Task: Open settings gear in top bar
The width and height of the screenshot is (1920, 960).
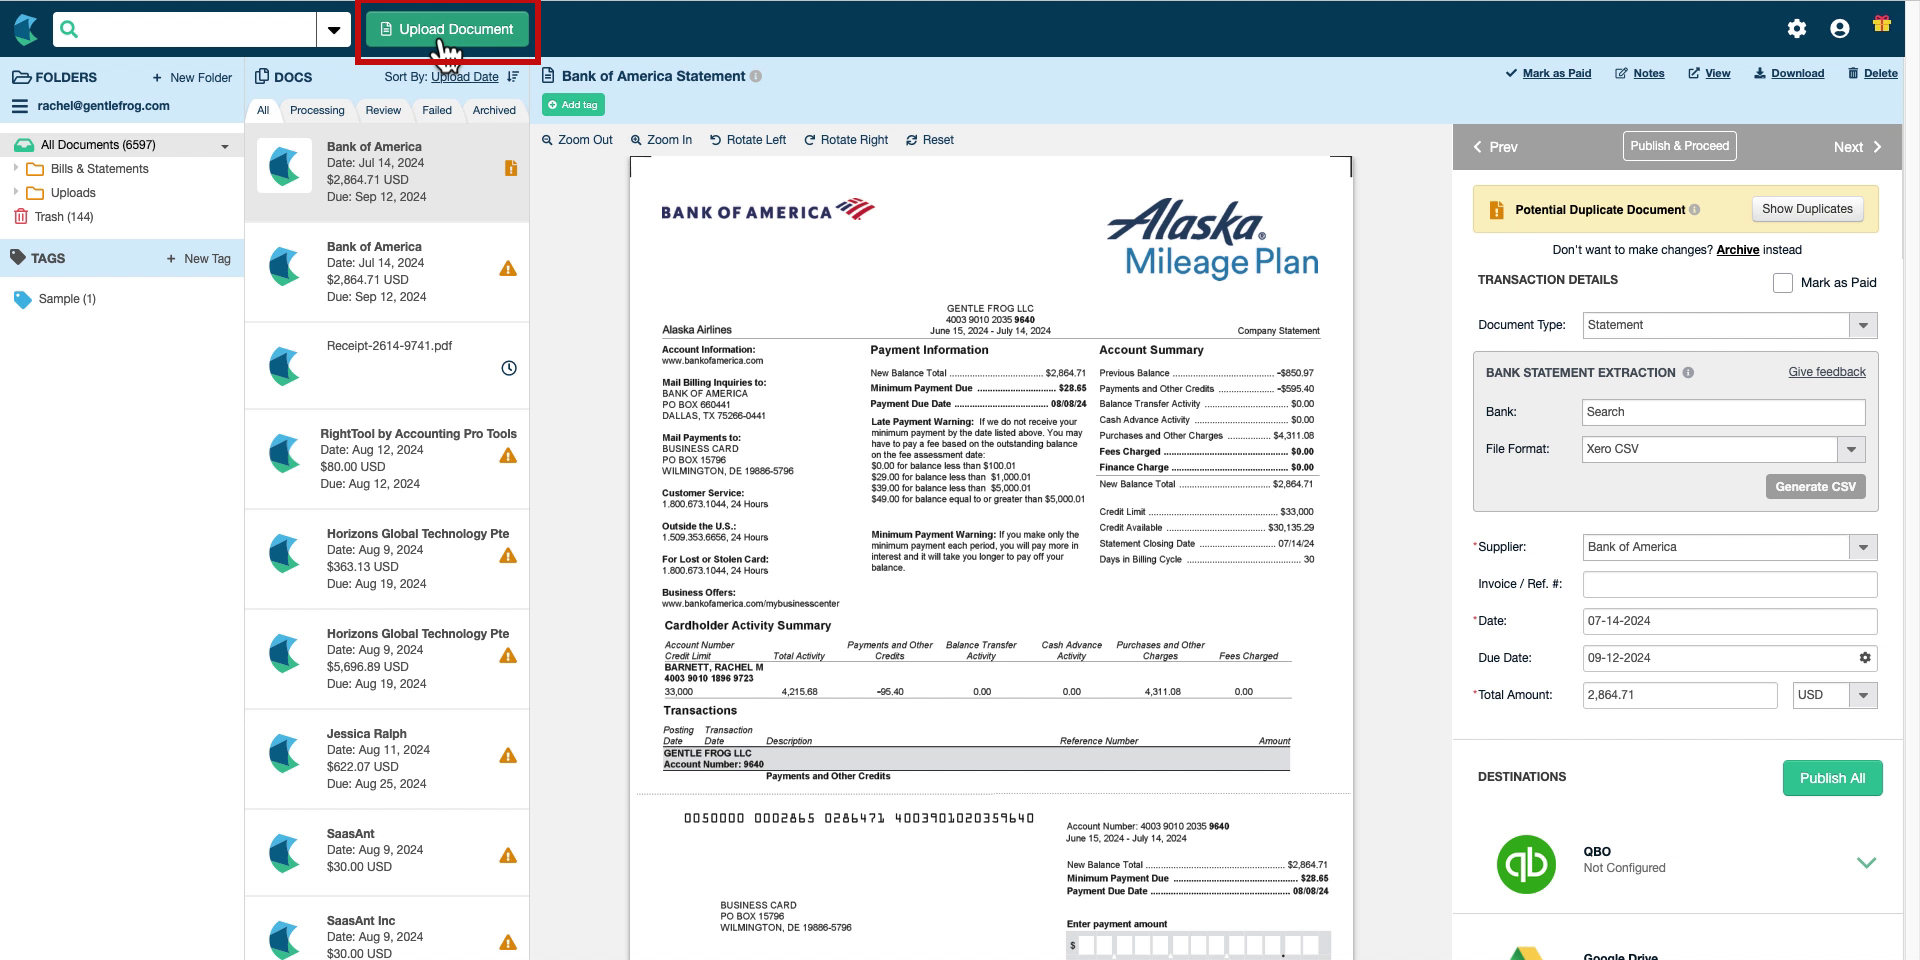Action: tap(1797, 29)
